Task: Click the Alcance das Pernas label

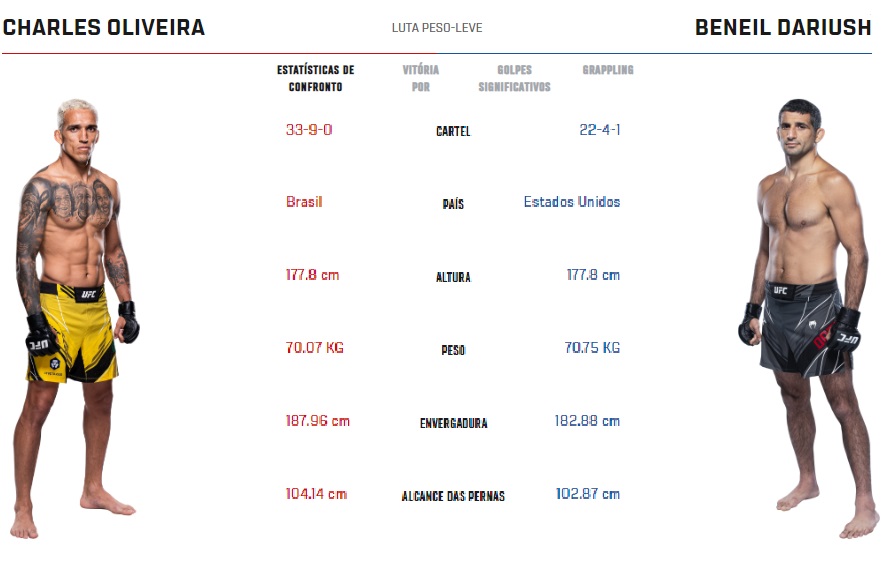Action: point(453,496)
